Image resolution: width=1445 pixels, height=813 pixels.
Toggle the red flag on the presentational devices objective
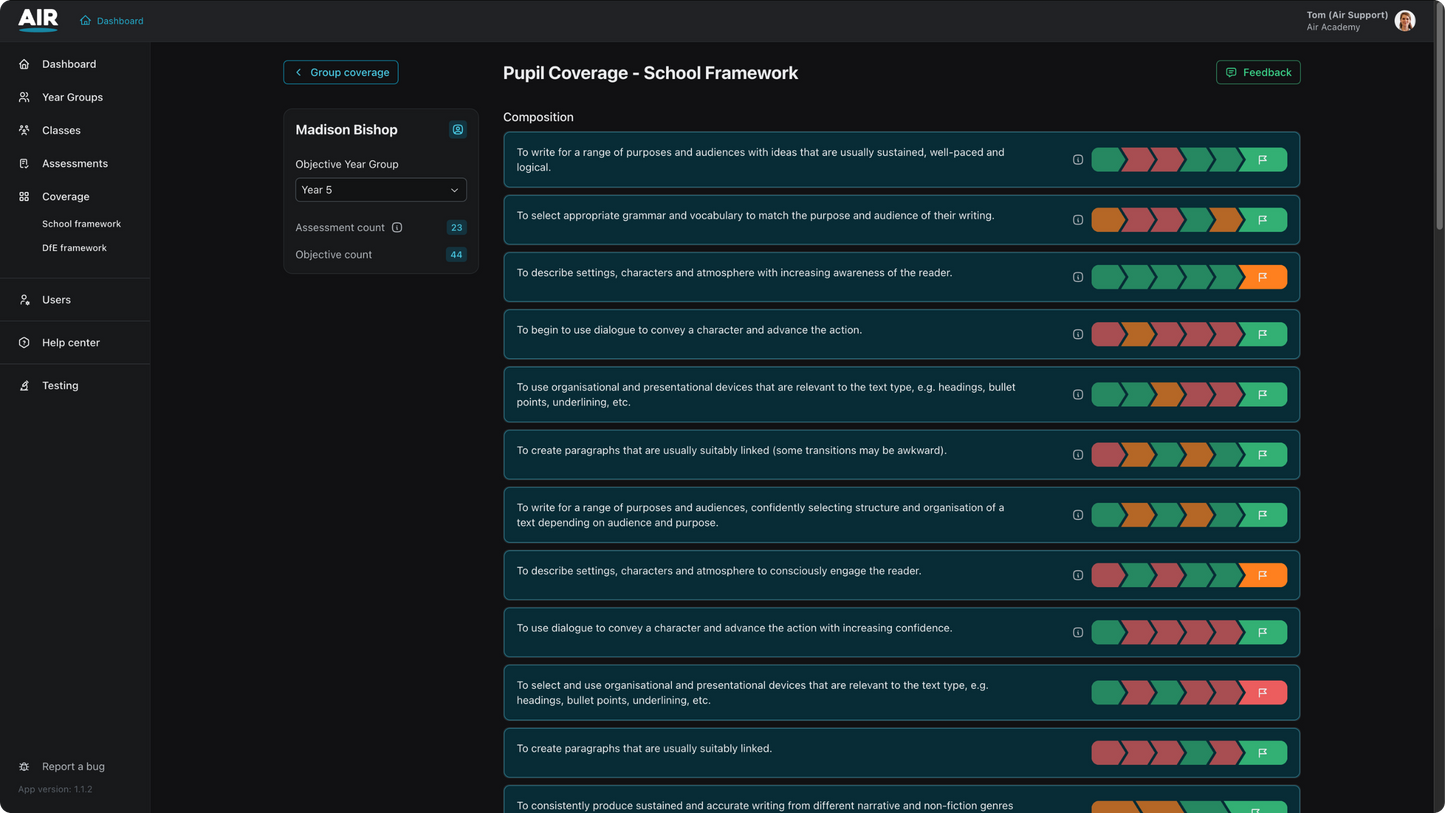tap(1262, 692)
